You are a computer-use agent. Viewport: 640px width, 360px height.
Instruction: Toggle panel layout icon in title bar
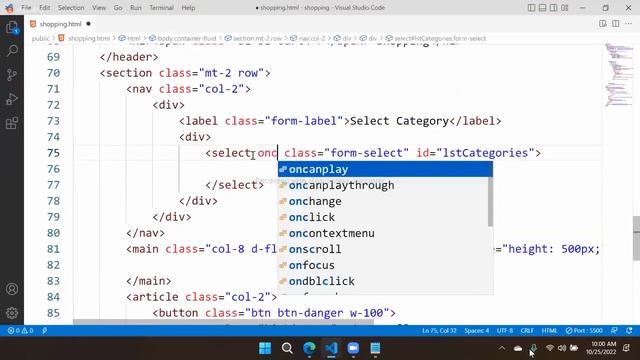pyautogui.click(x=542, y=8)
